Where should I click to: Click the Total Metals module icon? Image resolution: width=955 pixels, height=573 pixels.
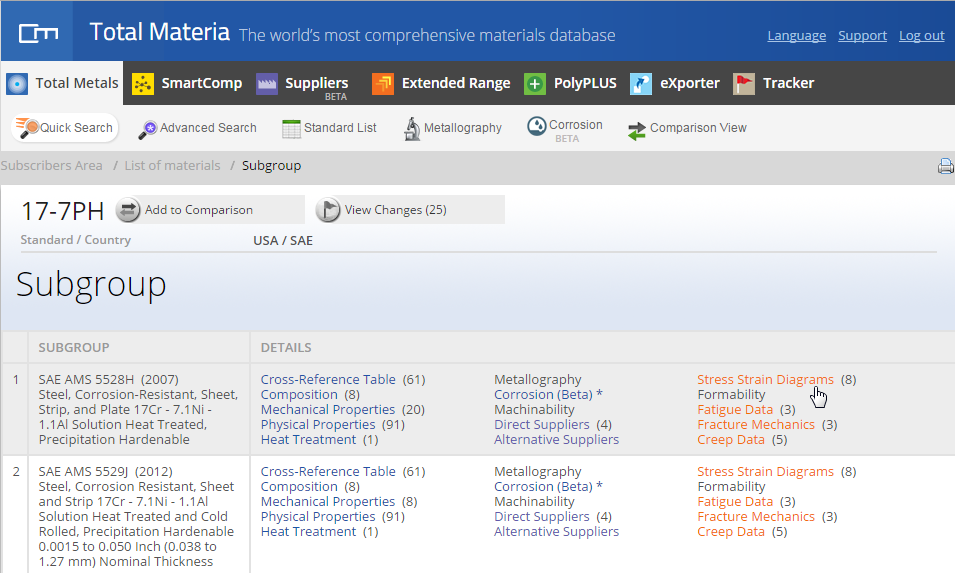coord(17,83)
